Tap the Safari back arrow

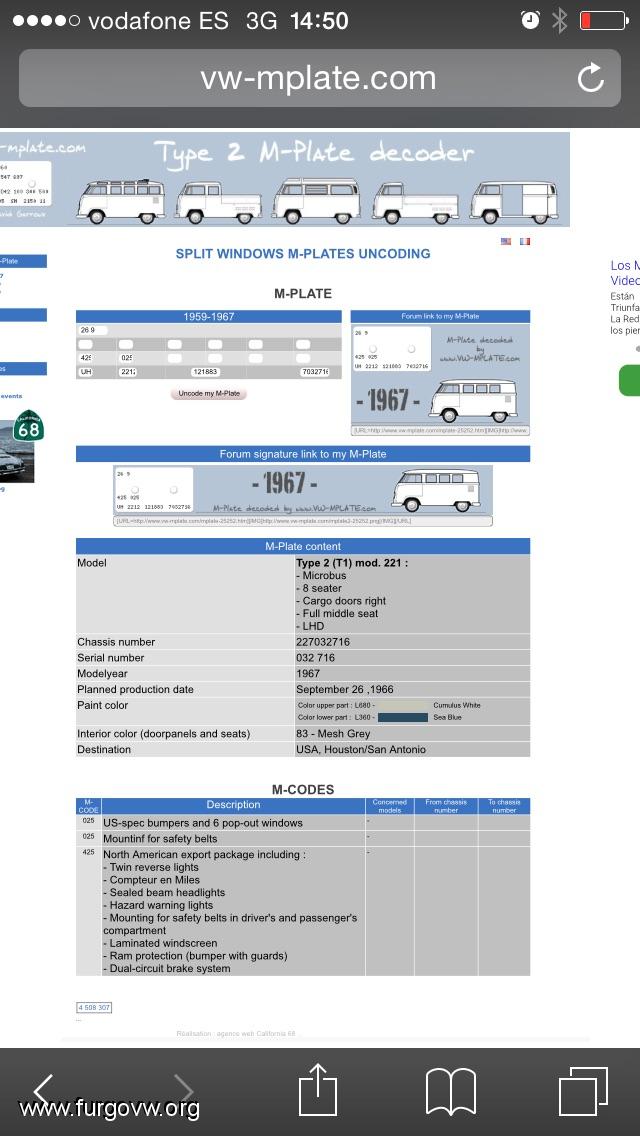[43, 1090]
